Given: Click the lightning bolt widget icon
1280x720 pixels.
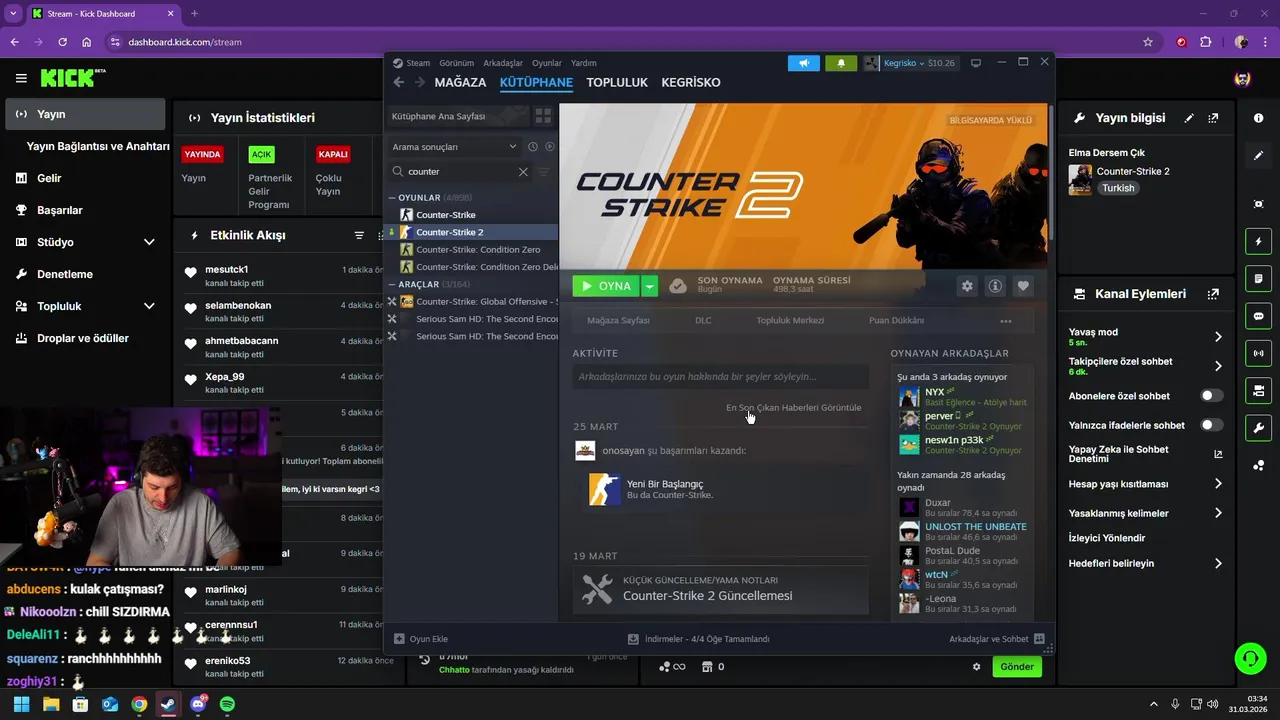Looking at the screenshot, I should pyautogui.click(x=1258, y=241).
